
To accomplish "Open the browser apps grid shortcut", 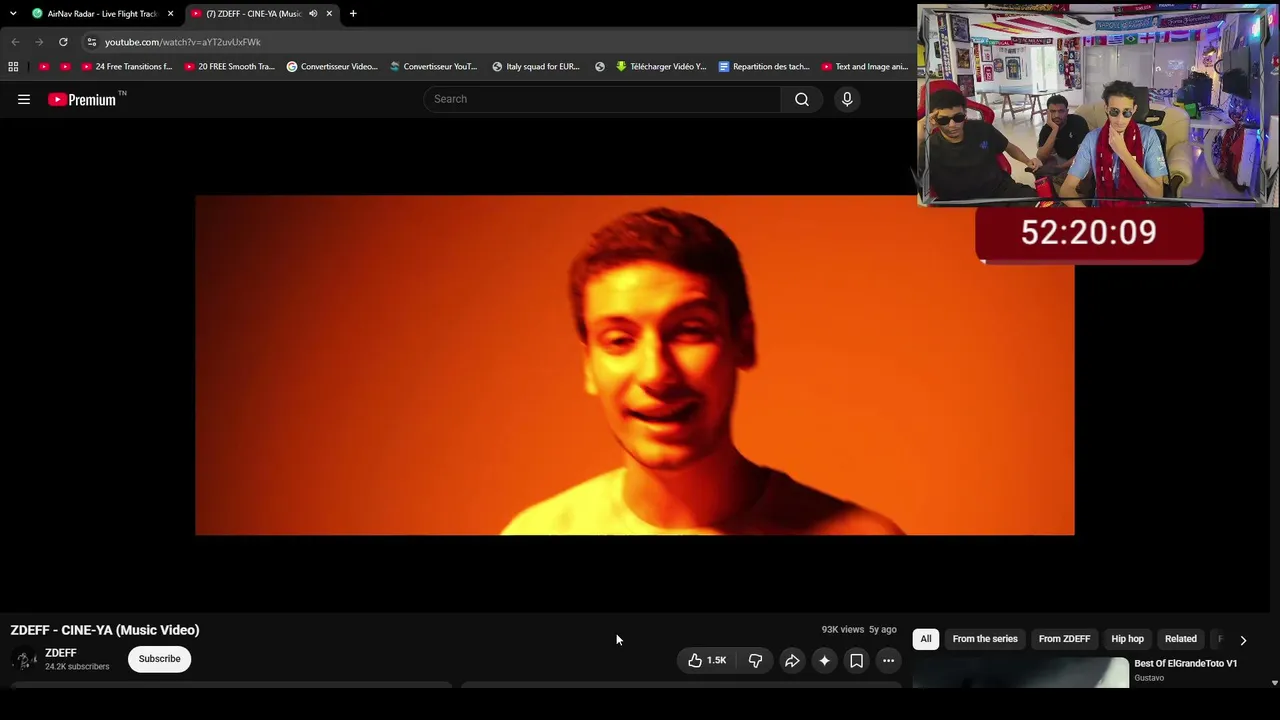I will pos(13,67).
